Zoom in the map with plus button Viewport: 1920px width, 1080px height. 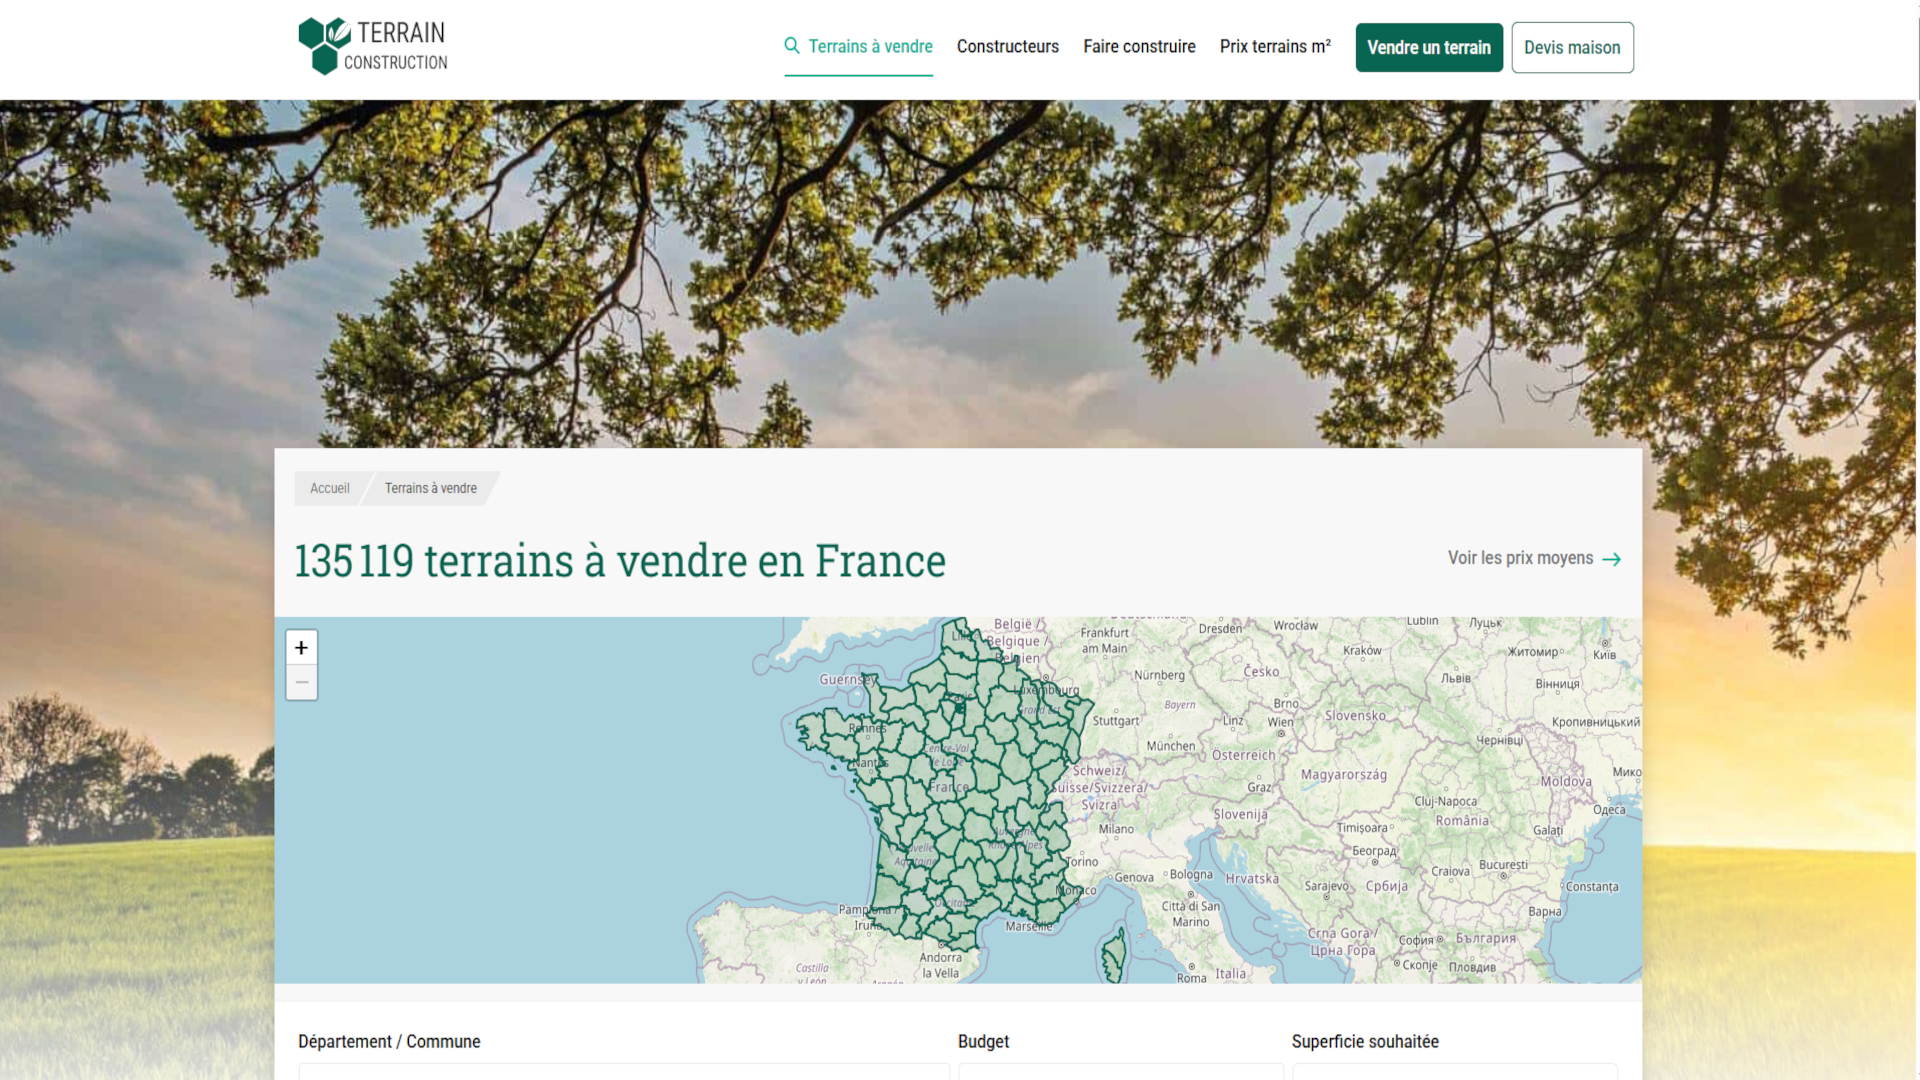[301, 648]
